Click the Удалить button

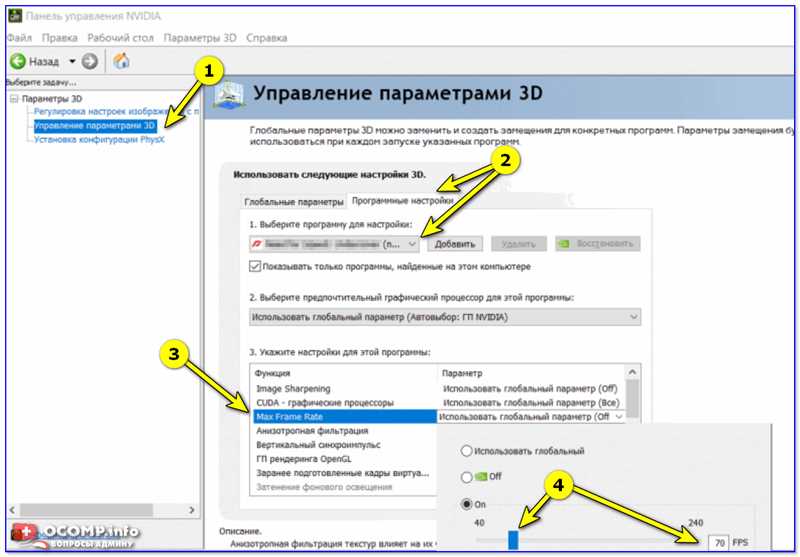[x=518, y=244]
